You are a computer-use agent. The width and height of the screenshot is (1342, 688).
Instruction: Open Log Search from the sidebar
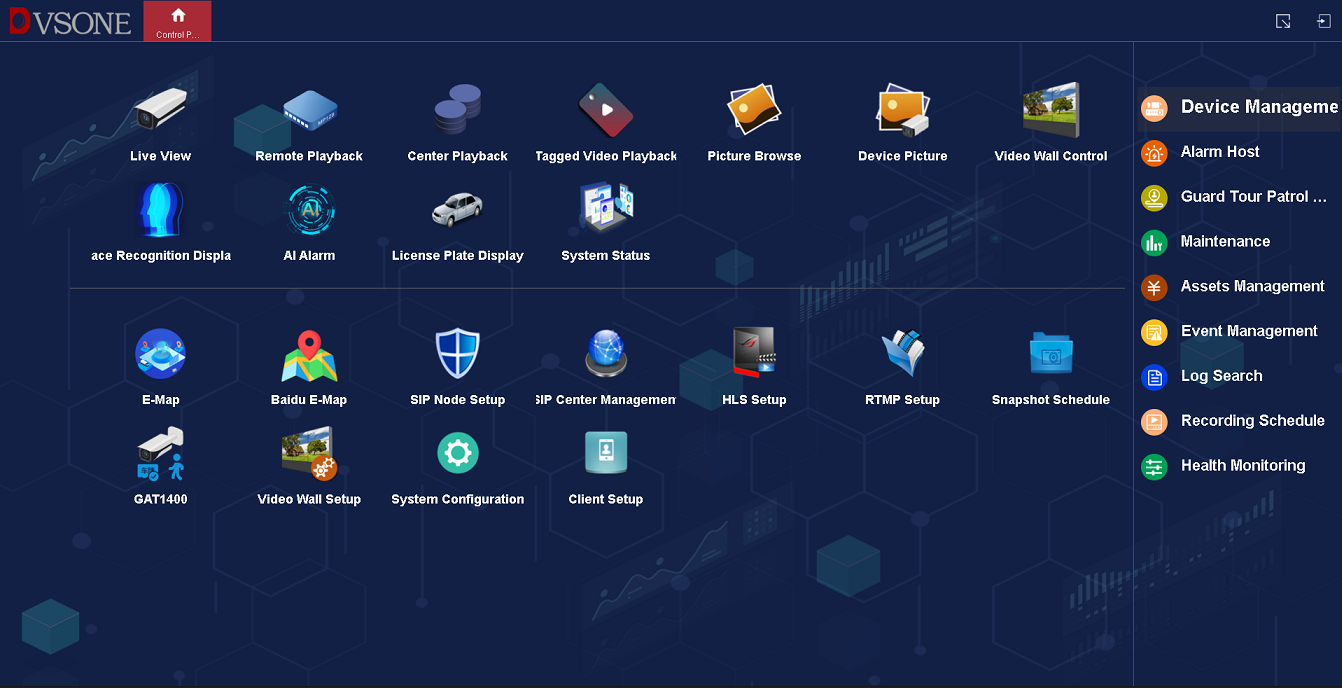click(x=1220, y=376)
